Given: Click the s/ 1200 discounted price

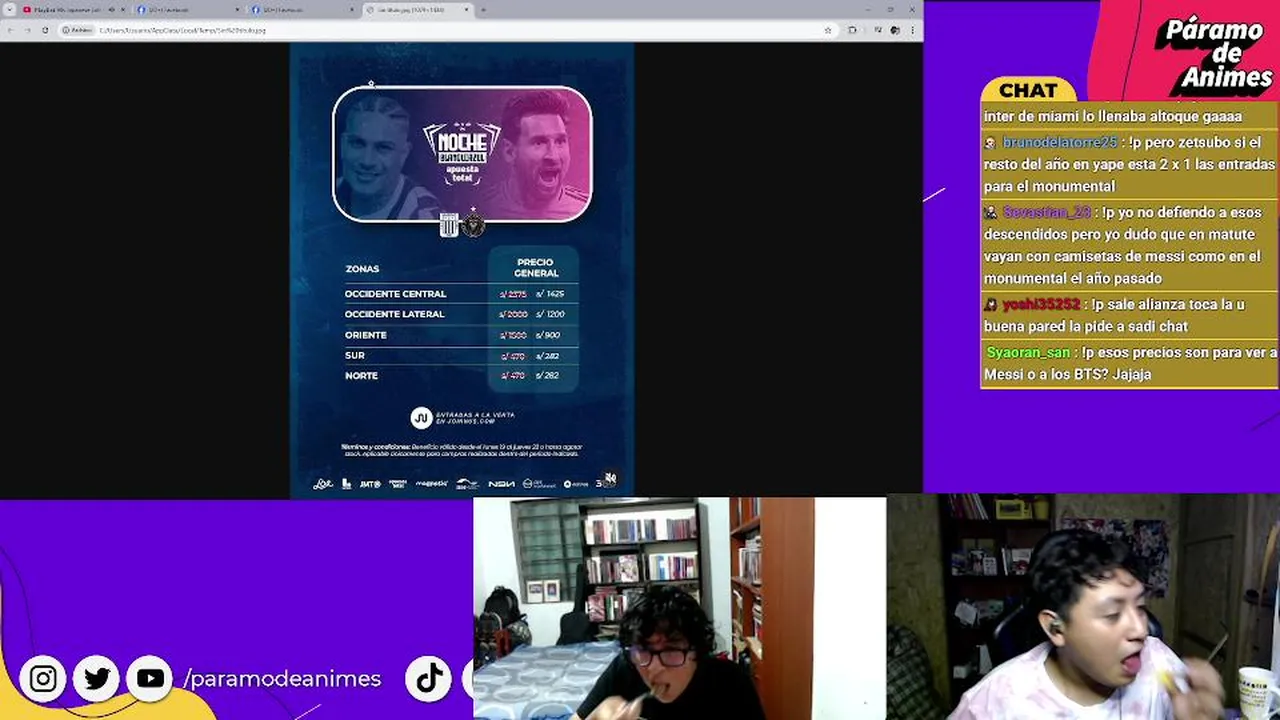Looking at the screenshot, I should [550, 314].
